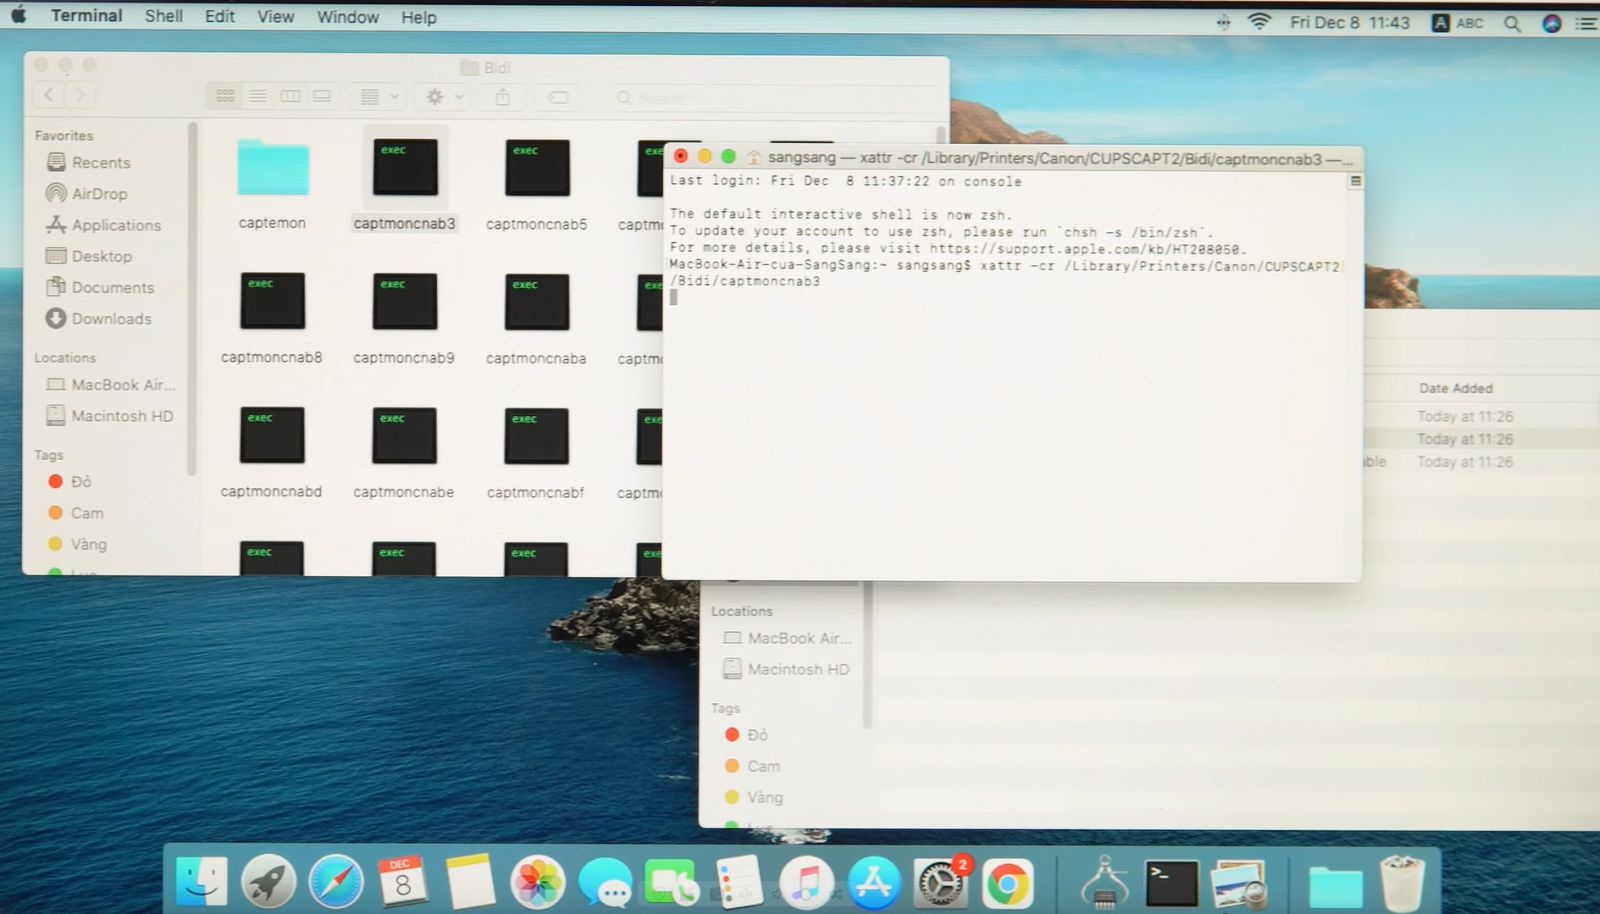Open Finder from the Dock
Screen dimensions: 1600x914
coord(201,882)
